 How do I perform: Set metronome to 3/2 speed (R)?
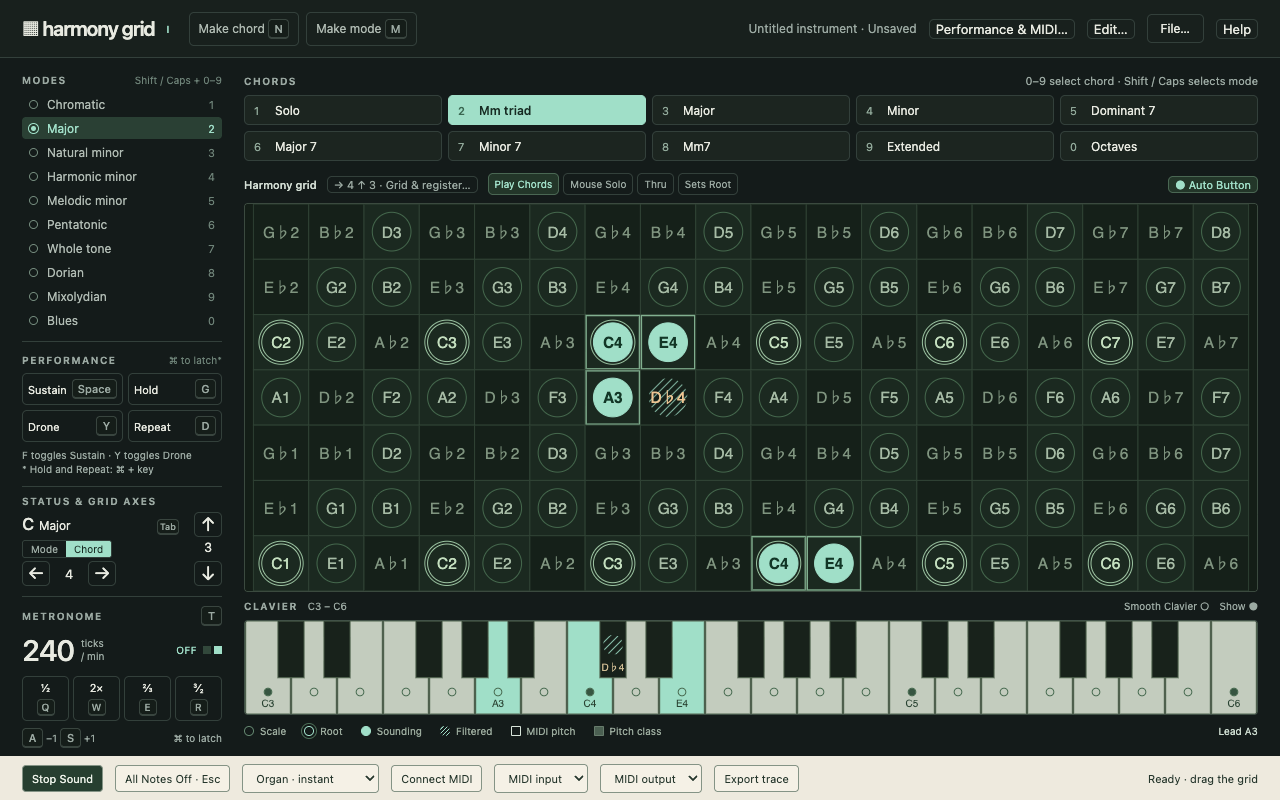click(198, 698)
